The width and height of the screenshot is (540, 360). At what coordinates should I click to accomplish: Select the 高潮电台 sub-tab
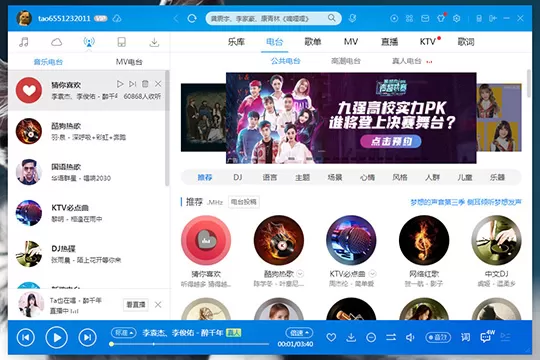click(345, 61)
